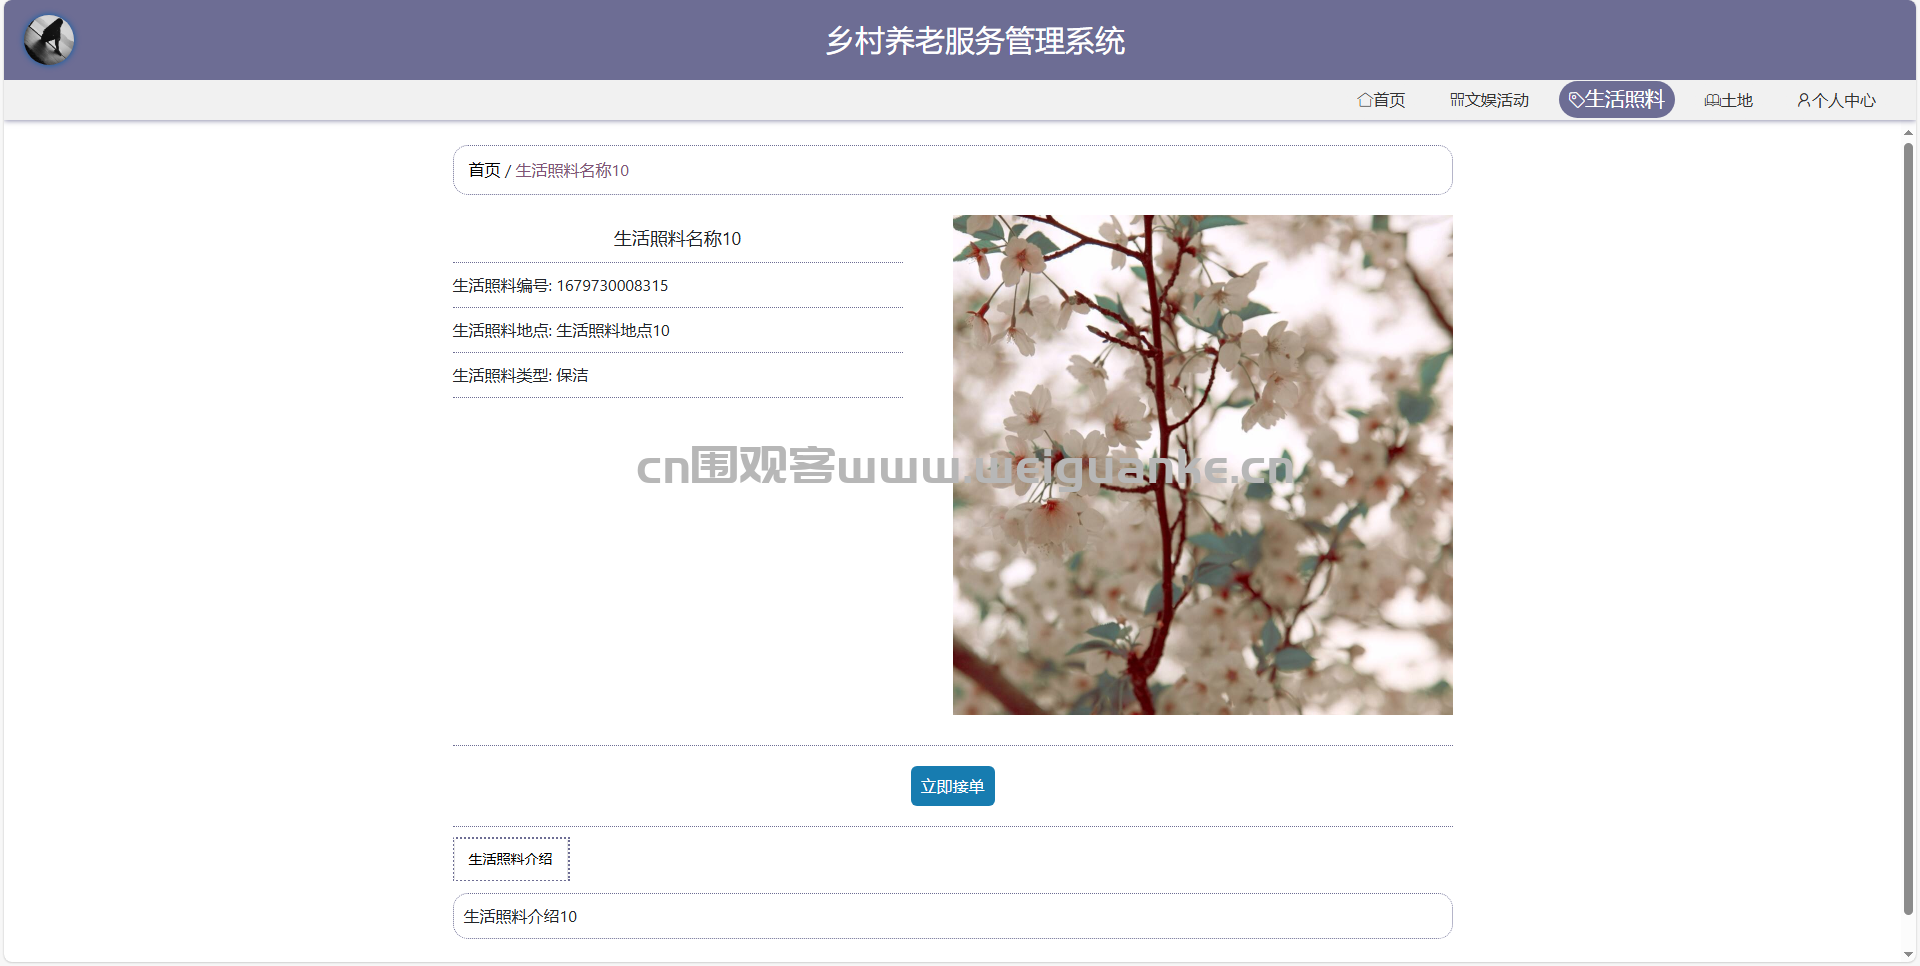This screenshot has width=1920, height=966.
Task: Select the 生活照料类型 value 保洁
Action: coord(573,375)
